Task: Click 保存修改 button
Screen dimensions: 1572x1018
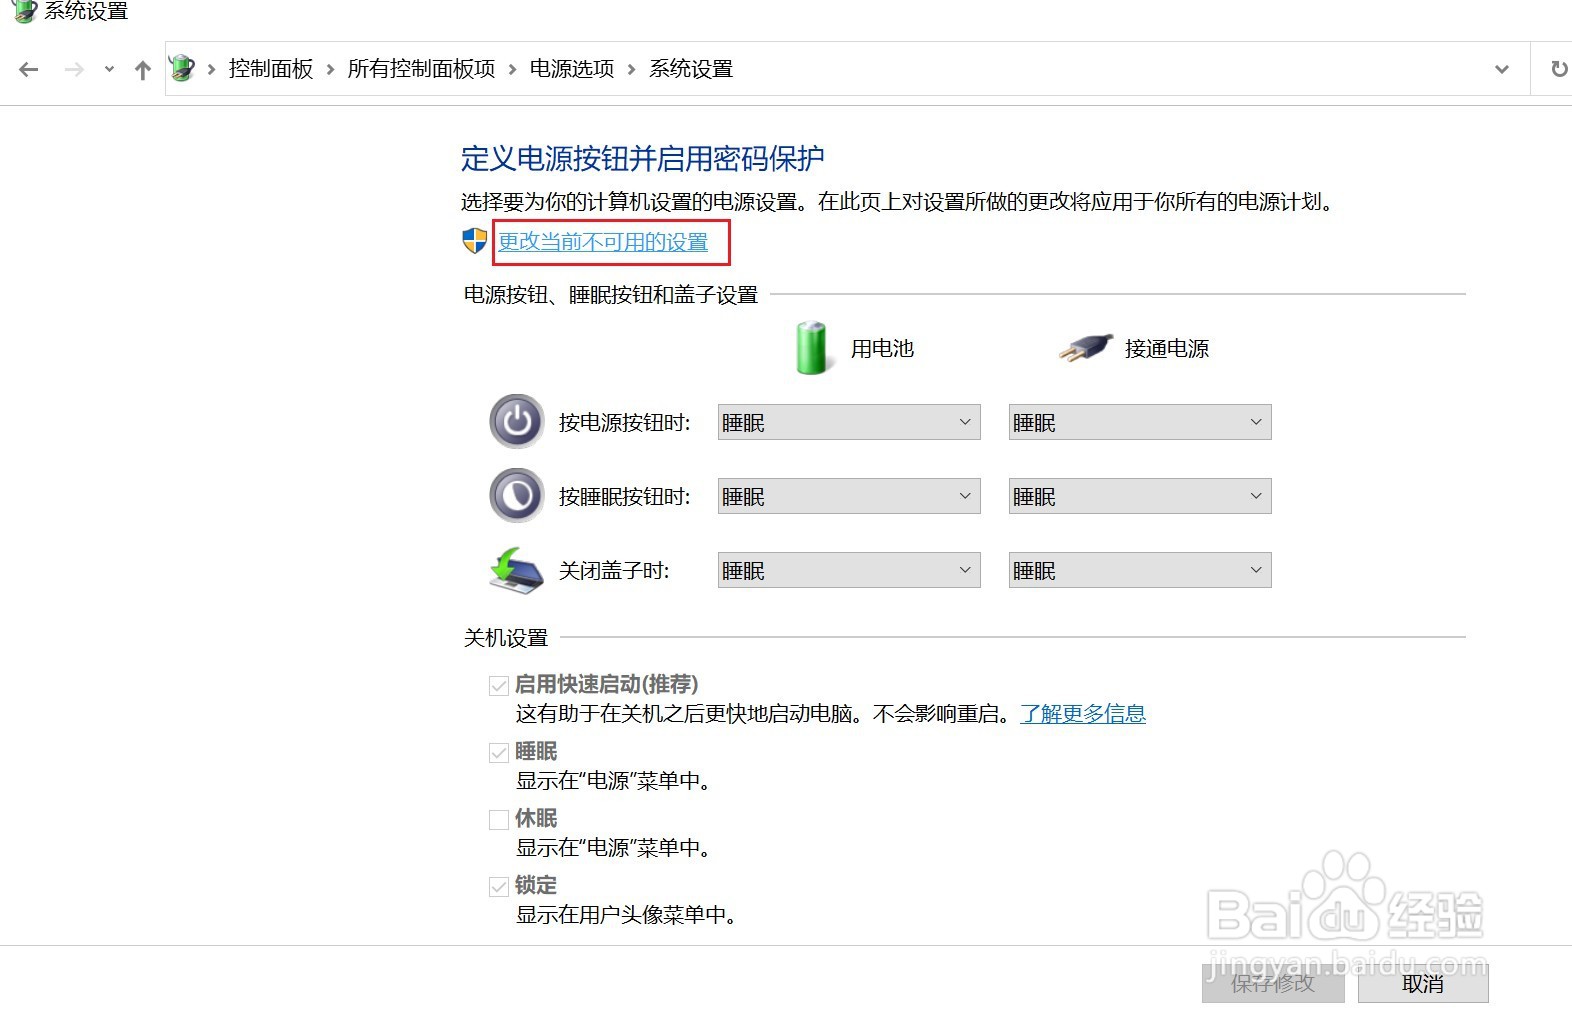Action: pos(1273,984)
